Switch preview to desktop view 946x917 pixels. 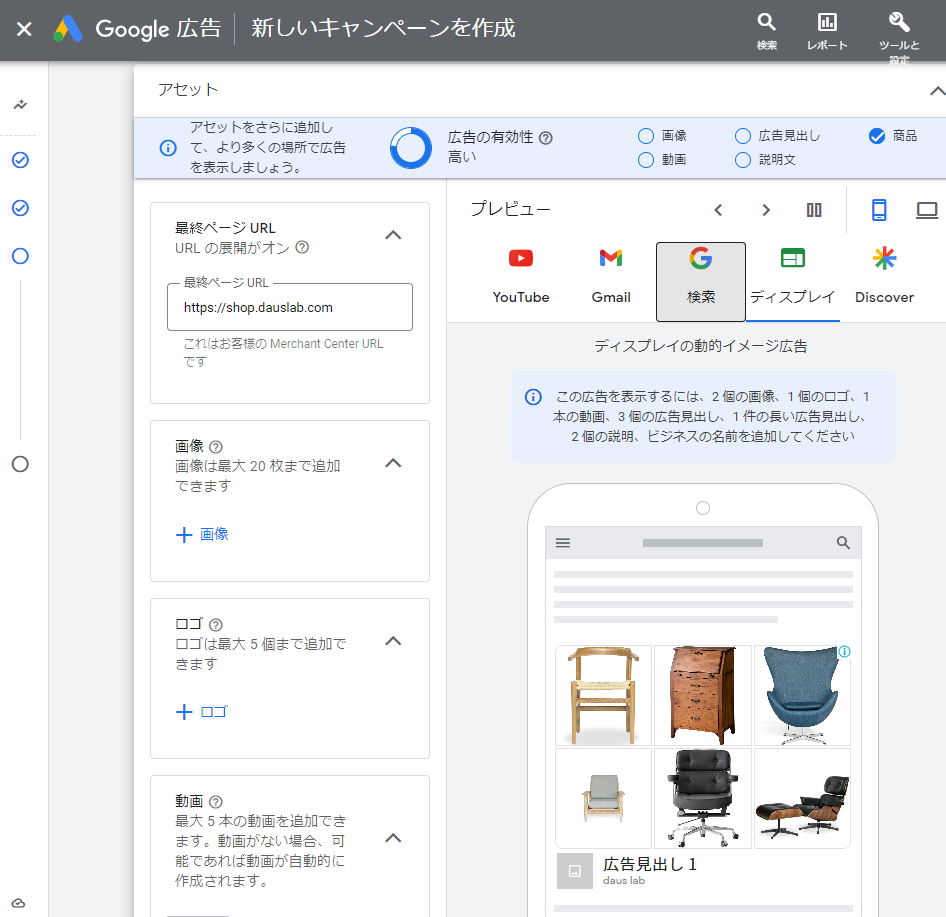click(927, 210)
